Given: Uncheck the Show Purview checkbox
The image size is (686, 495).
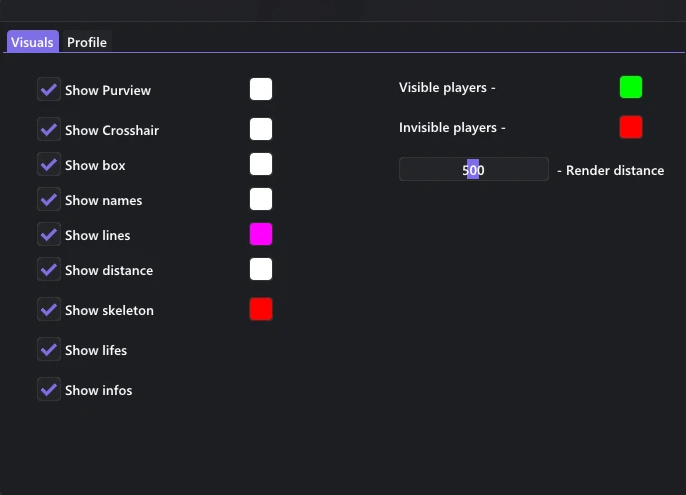Looking at the screenshot, I should tap(49, 90).
